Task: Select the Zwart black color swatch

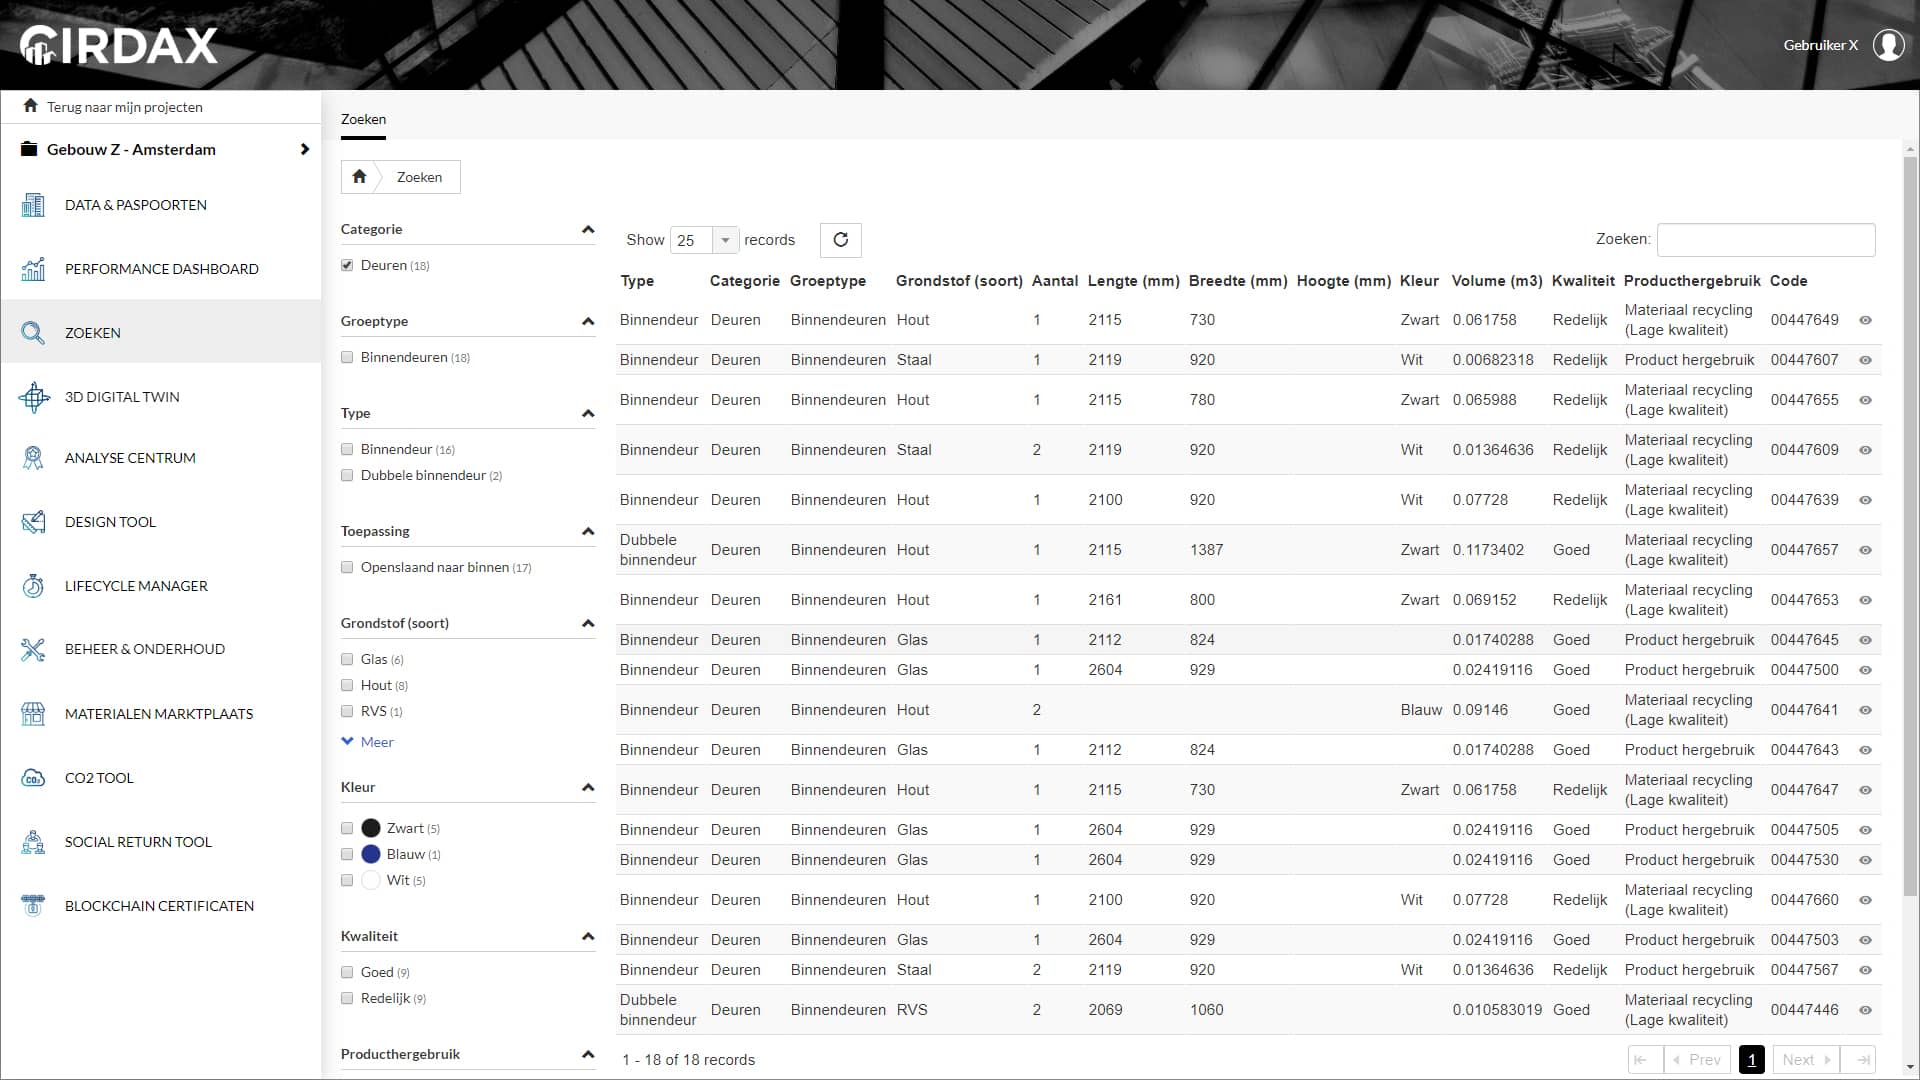Action: [371, 828]
